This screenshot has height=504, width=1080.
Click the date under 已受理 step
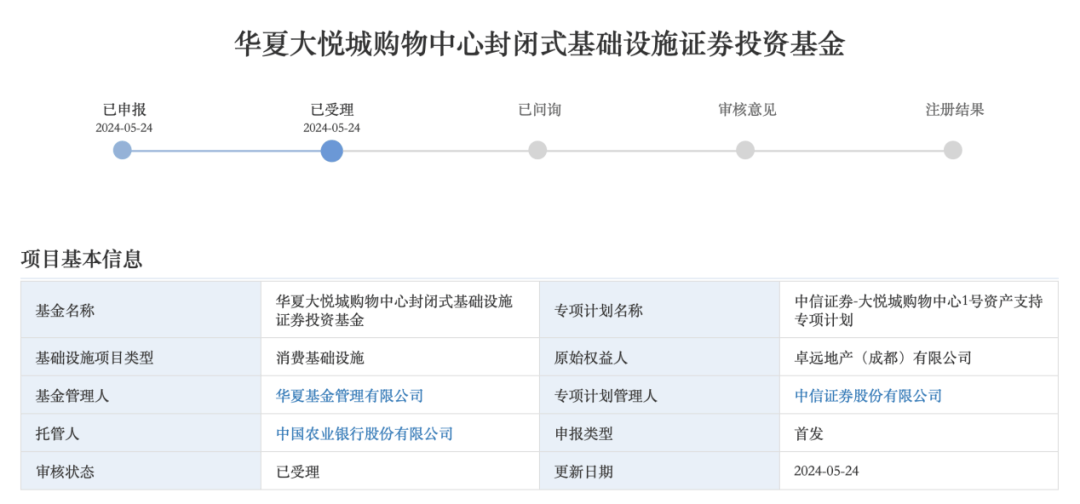tap(331, 127)
